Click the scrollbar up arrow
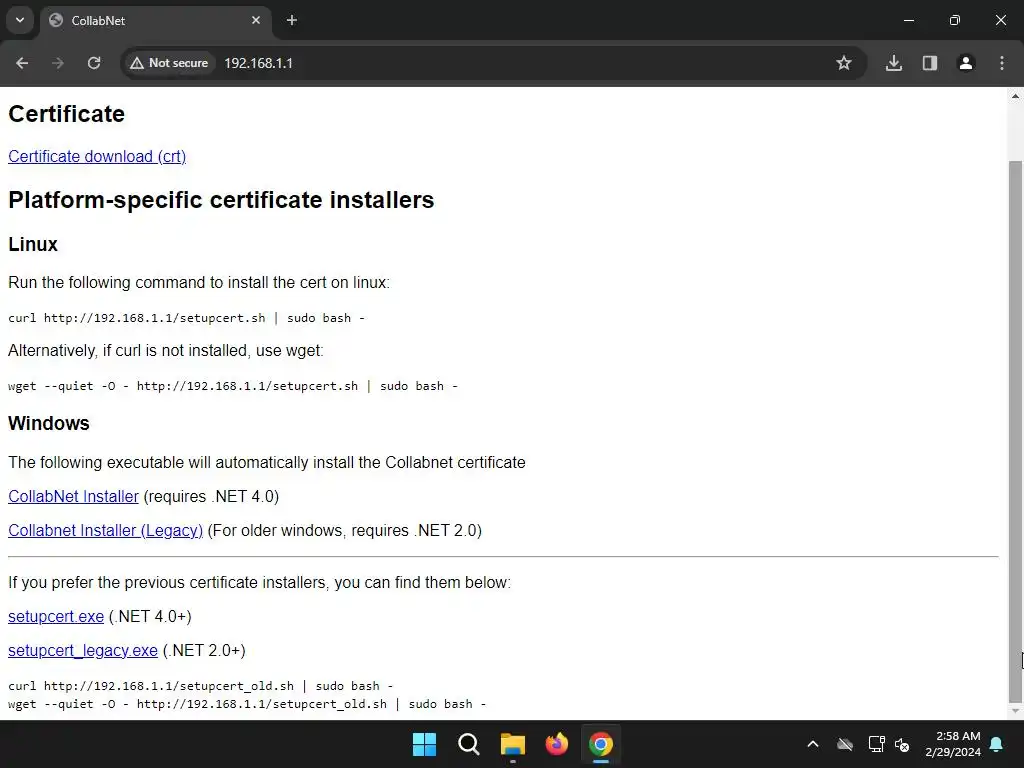 1015,96
